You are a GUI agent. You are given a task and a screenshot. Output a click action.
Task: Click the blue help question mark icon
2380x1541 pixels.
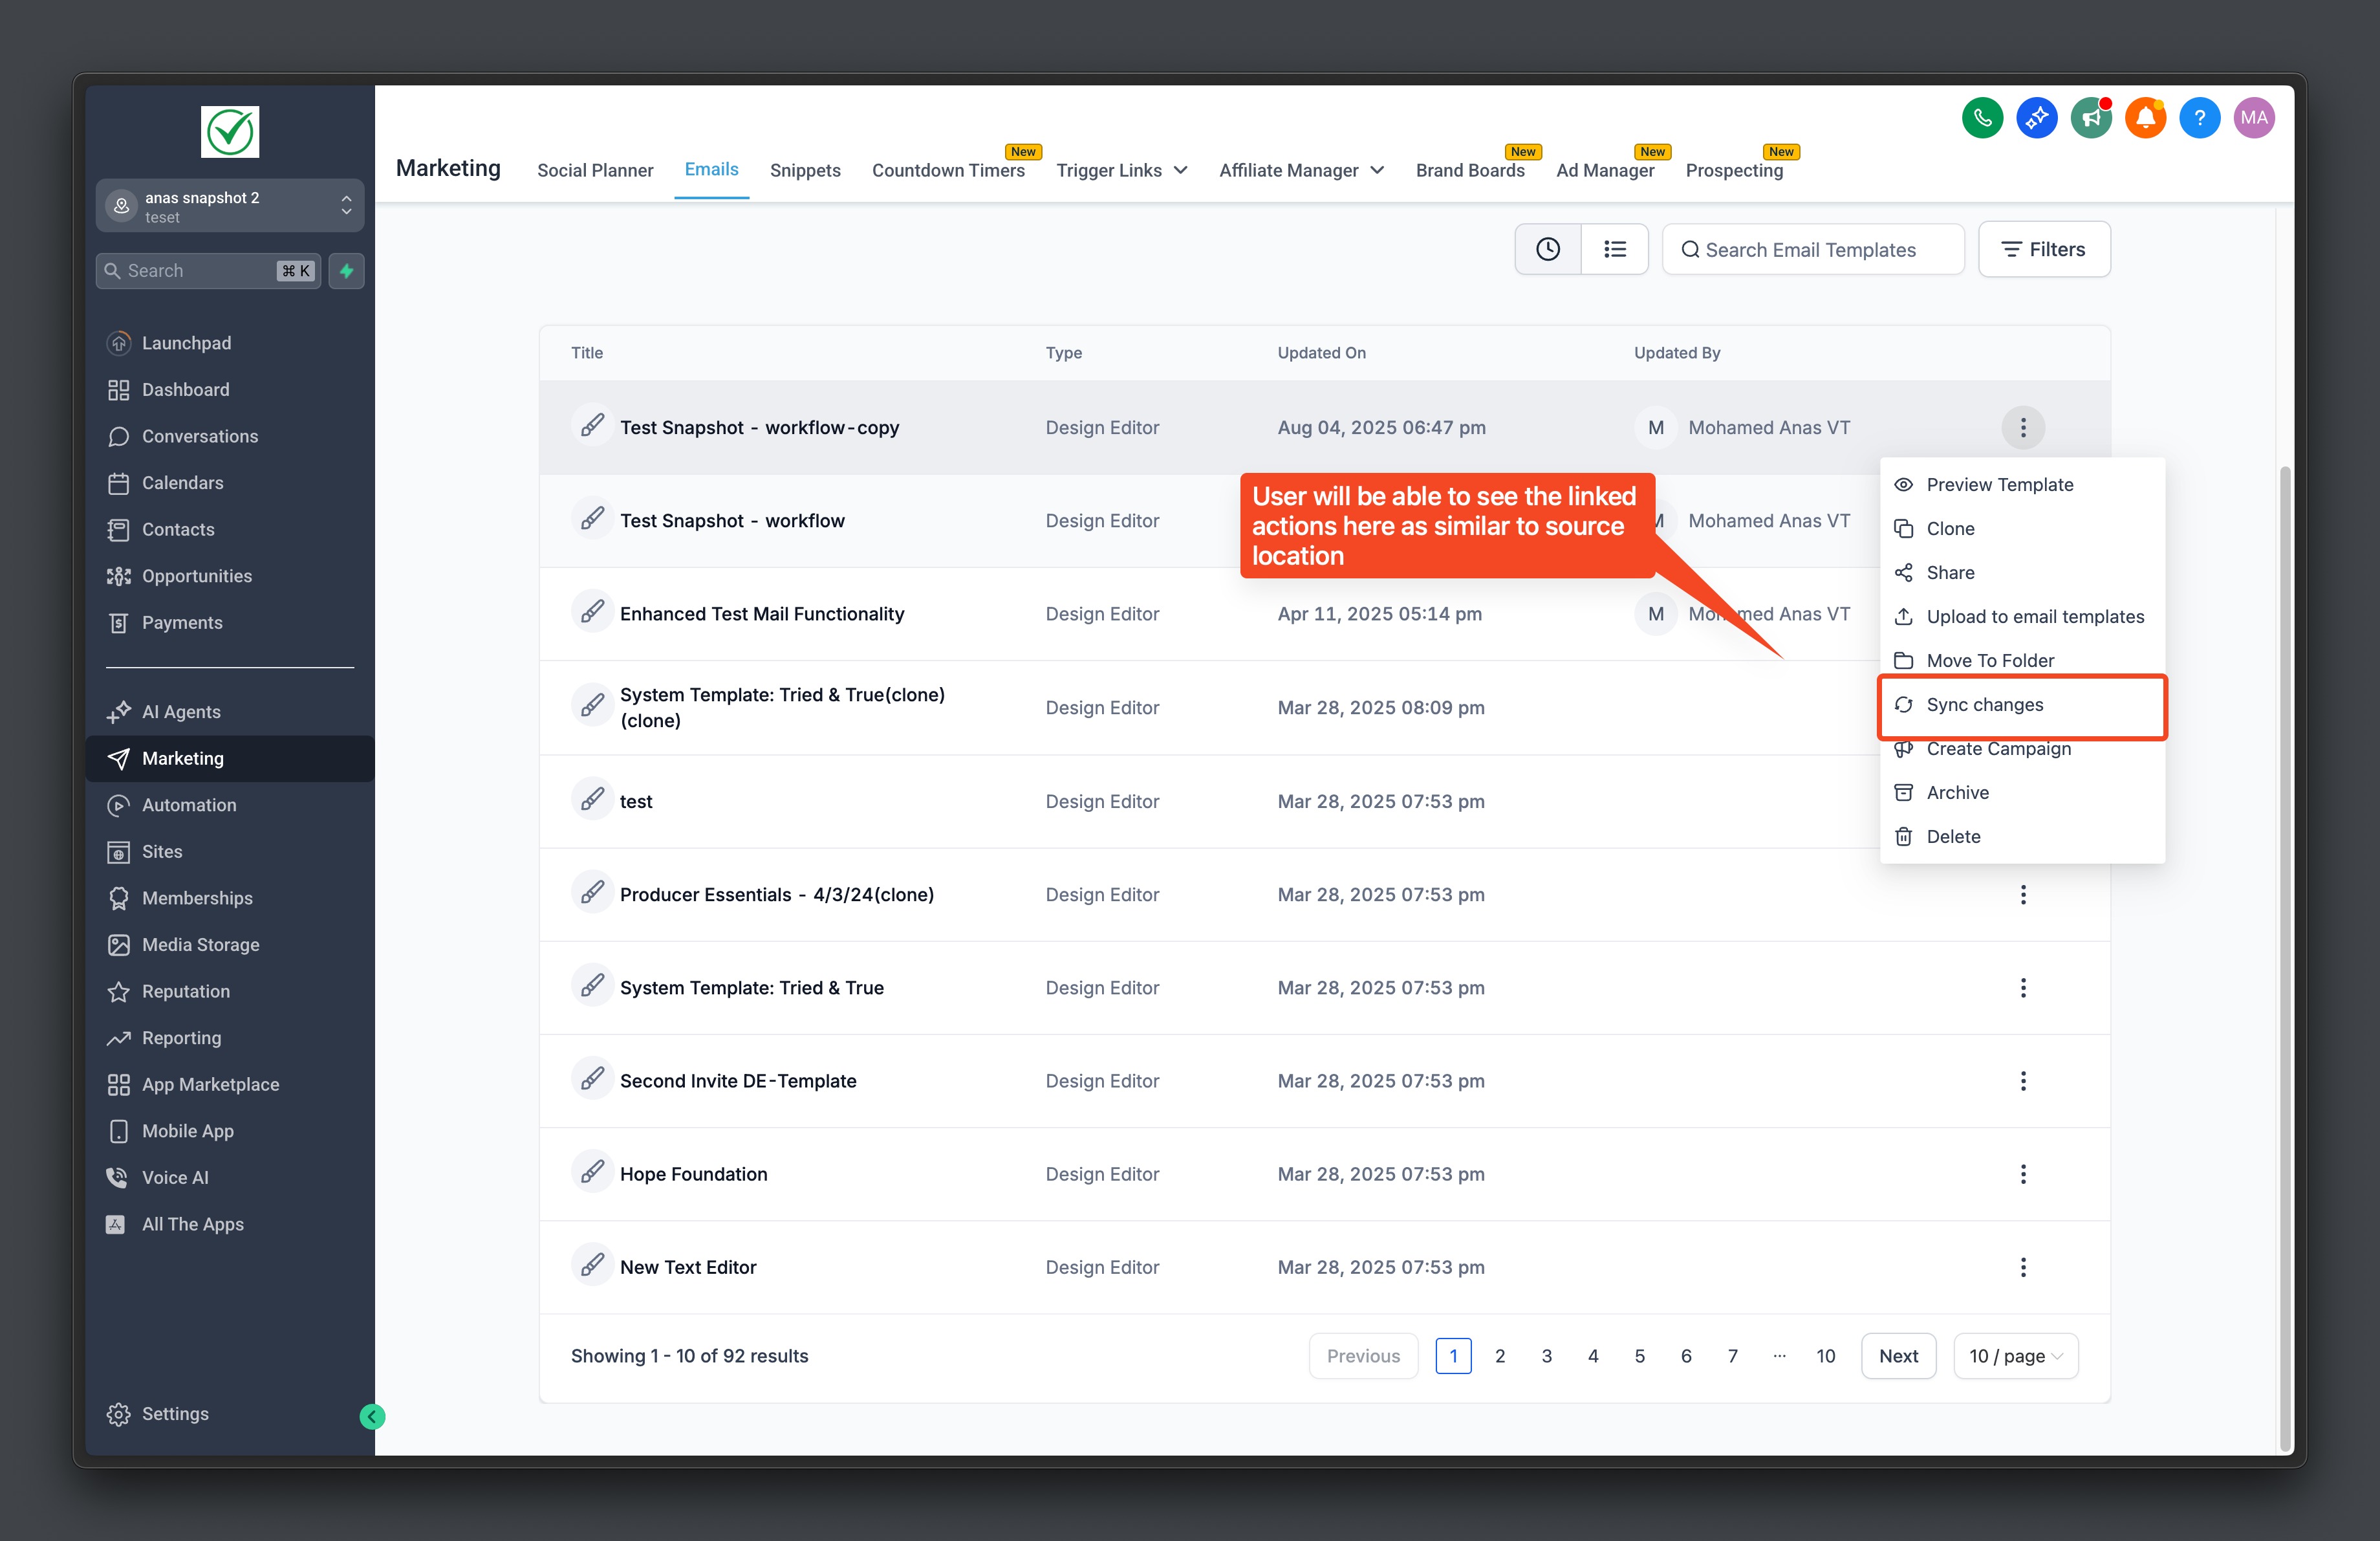2199,118
